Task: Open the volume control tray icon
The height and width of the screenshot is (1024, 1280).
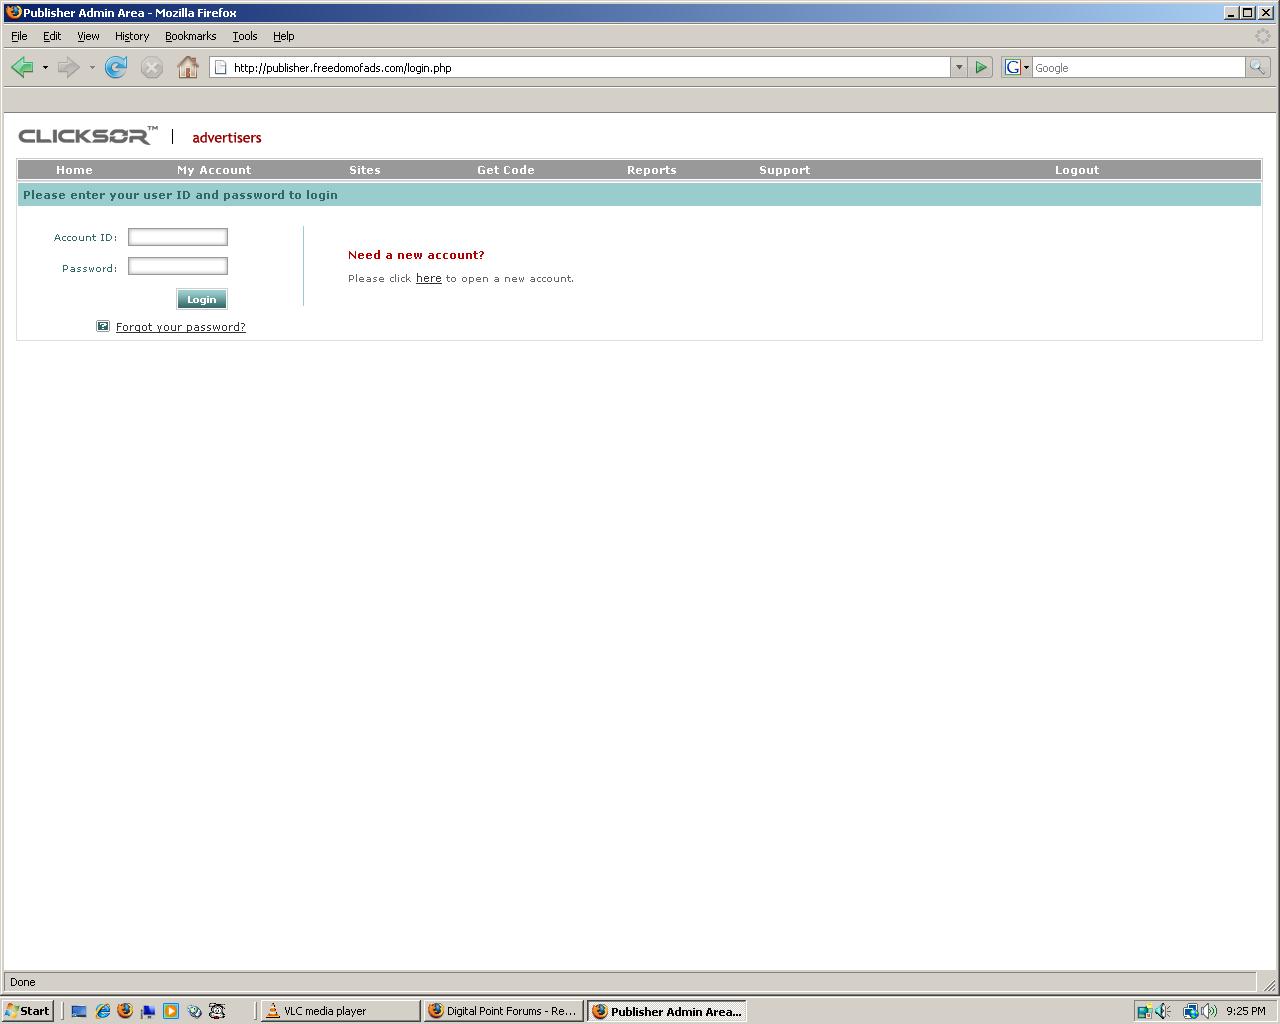Action: [1209, 1011]
